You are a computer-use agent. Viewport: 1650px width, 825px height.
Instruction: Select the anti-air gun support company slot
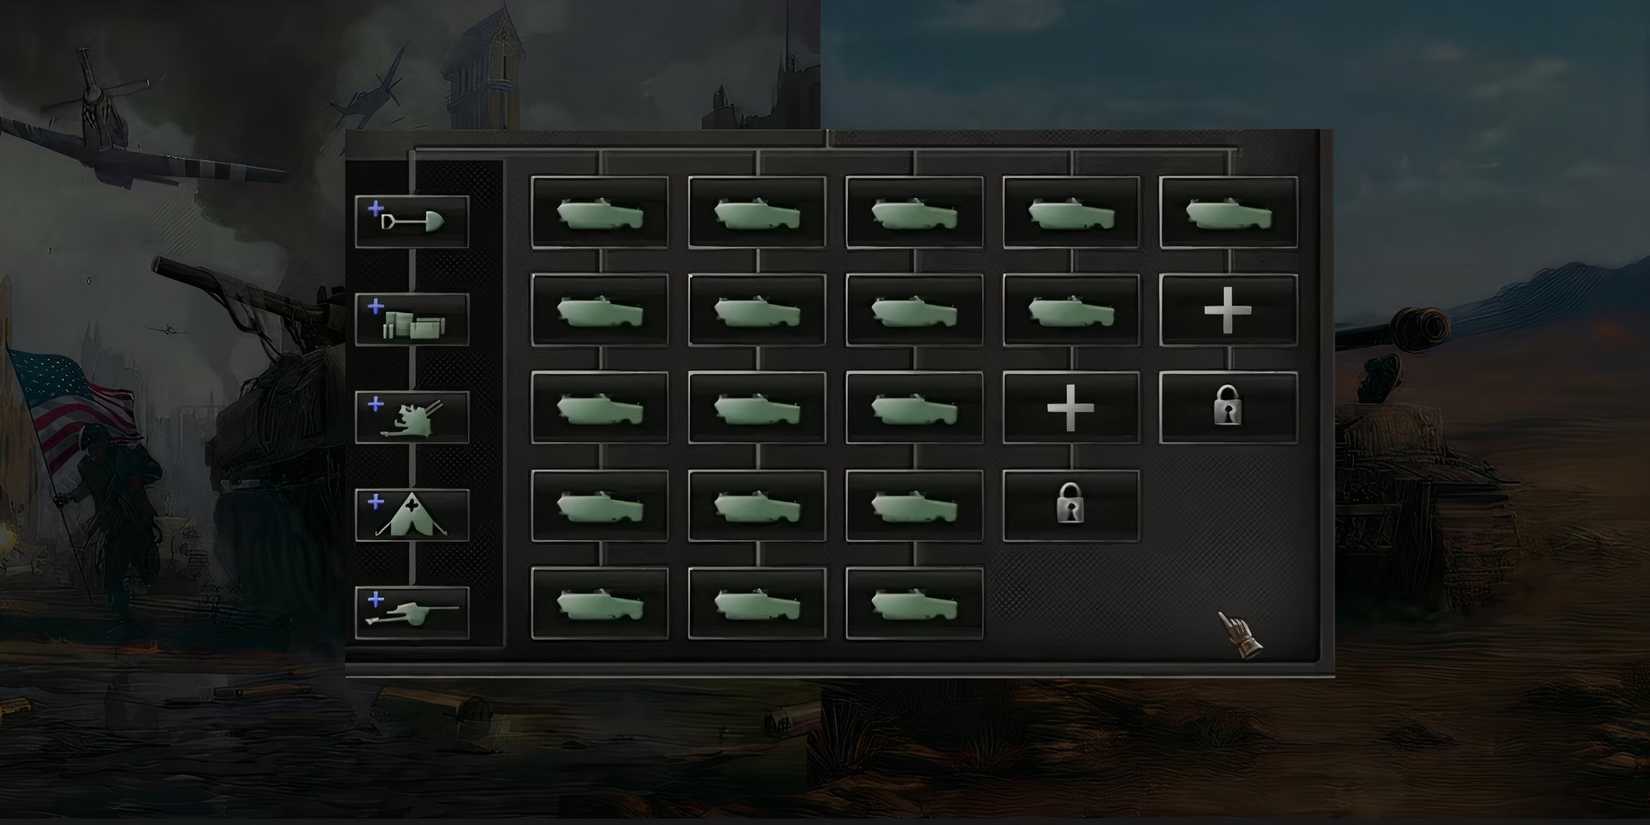coord(412,417)
